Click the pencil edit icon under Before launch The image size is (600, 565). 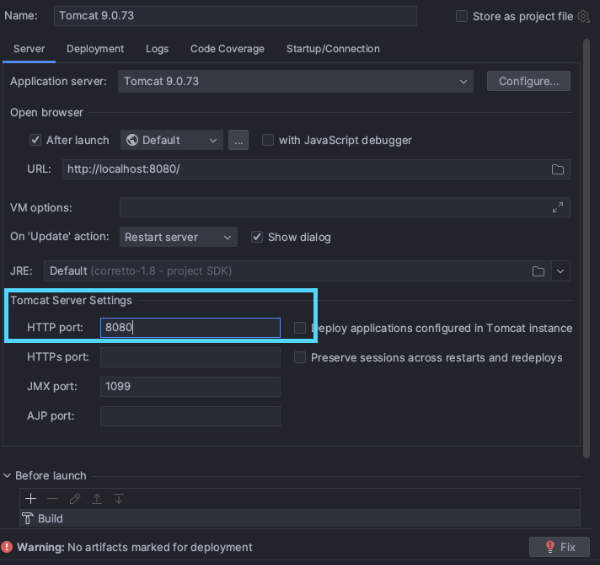75,499
